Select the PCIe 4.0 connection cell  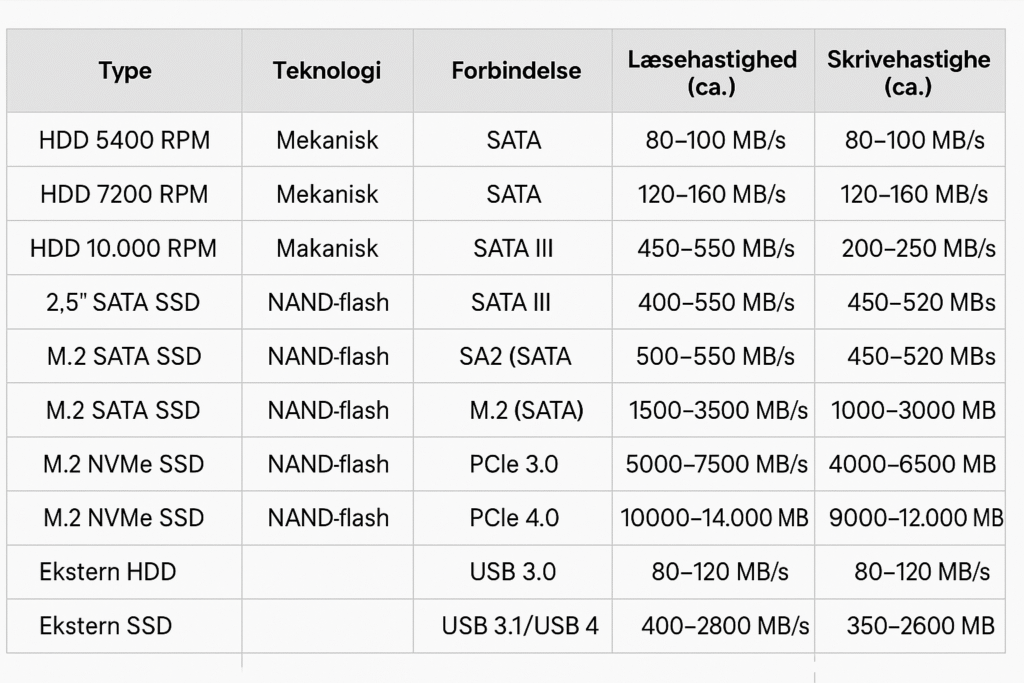click(x=514, y=518)
